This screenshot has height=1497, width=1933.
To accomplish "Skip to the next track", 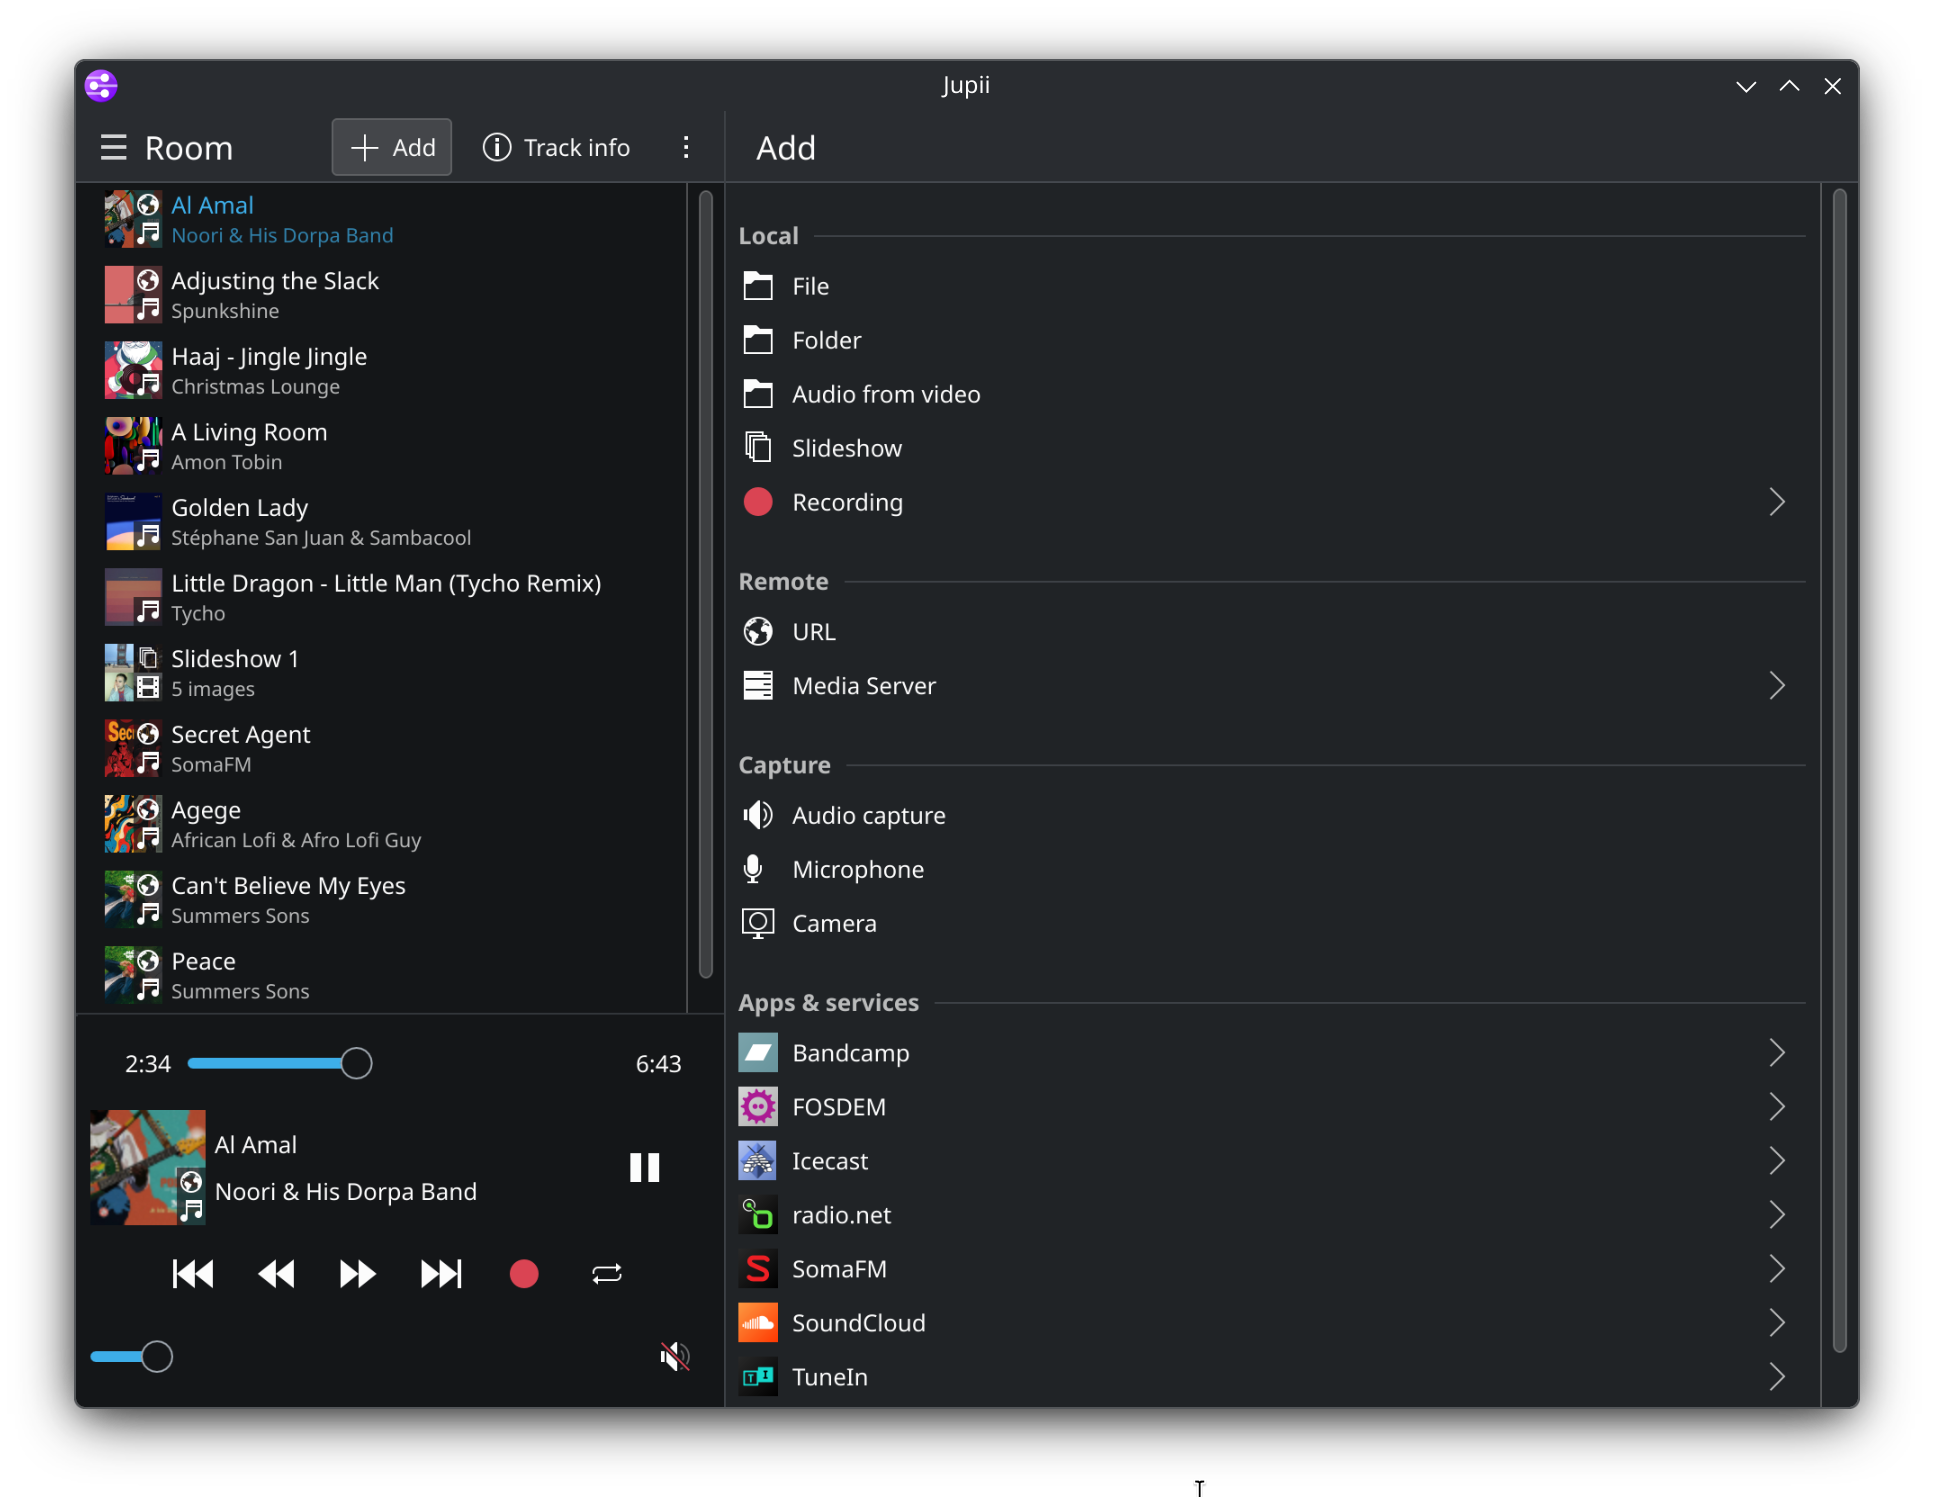I will coord(440,1273).
